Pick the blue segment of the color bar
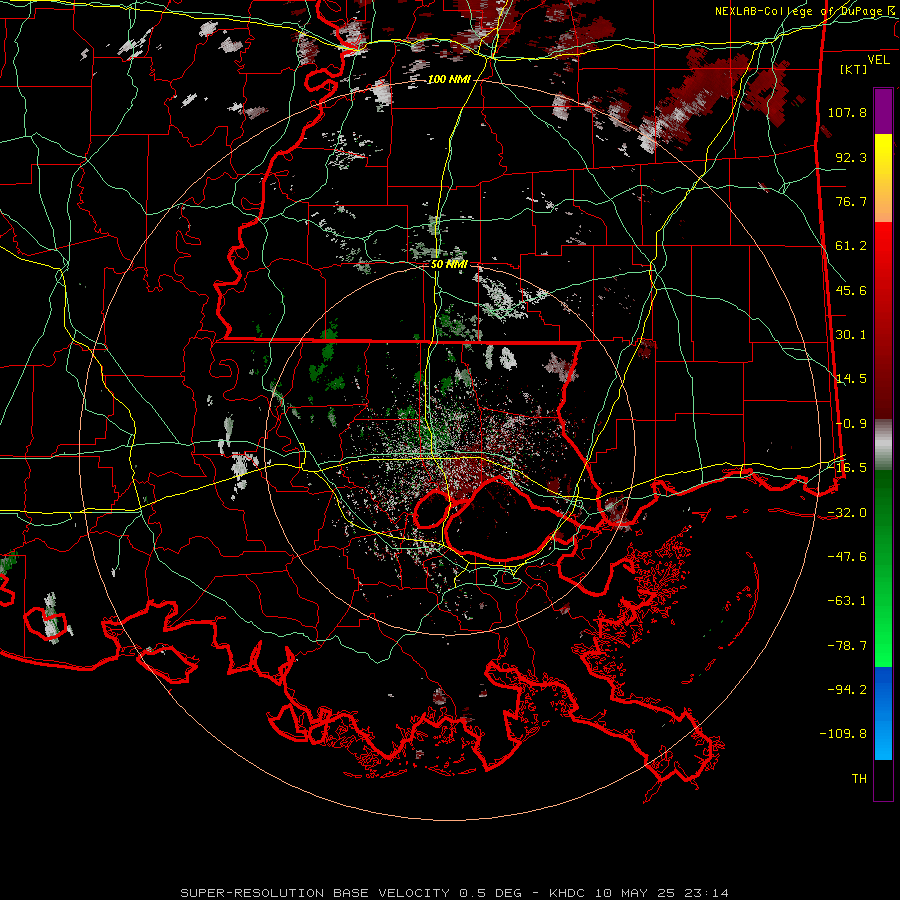 pos(883,713)
